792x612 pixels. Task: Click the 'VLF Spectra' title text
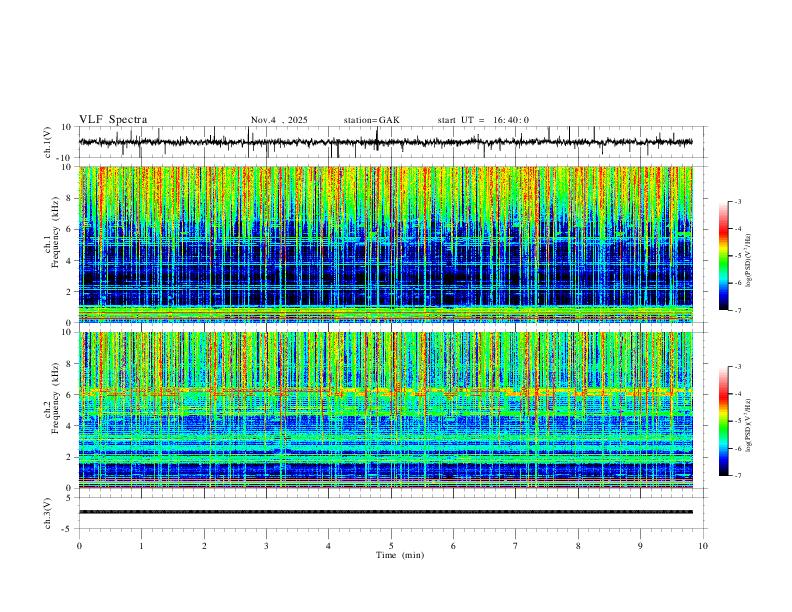pyautogui.click(x=113, y=120)
